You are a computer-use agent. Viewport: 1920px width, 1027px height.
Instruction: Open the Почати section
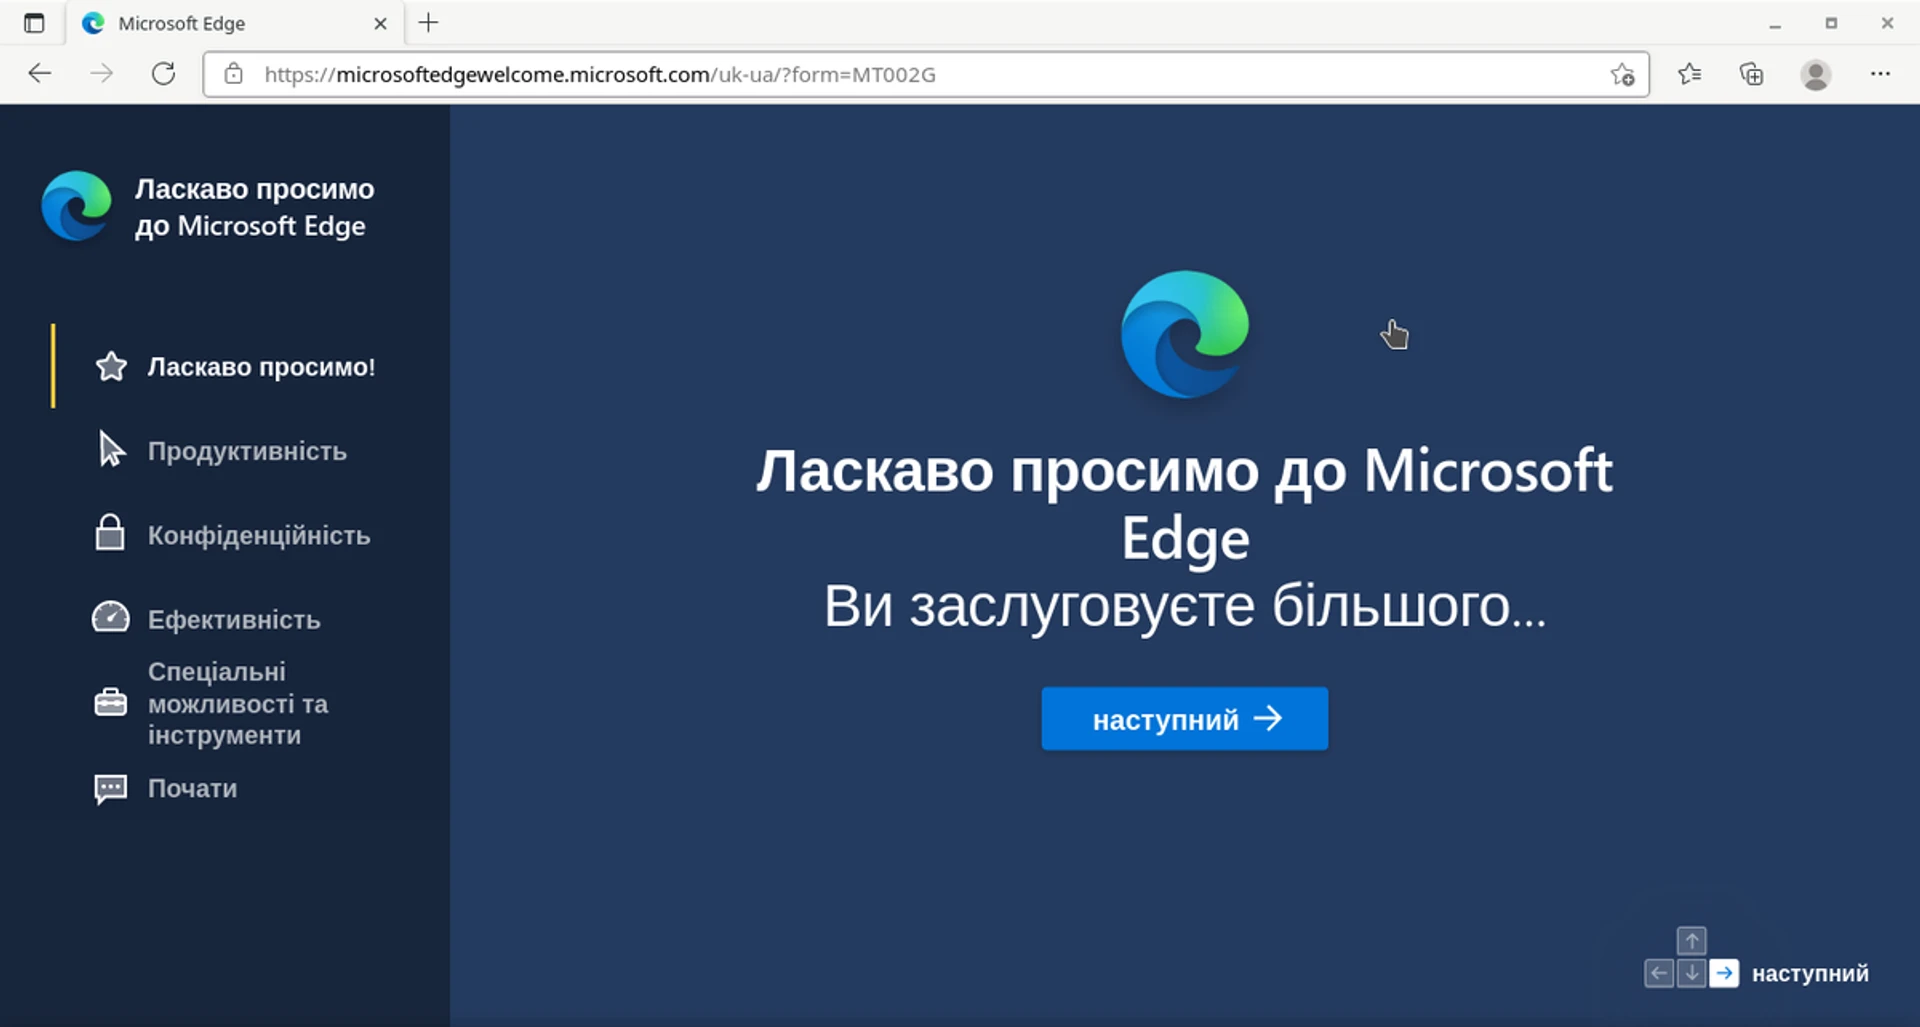193,788
